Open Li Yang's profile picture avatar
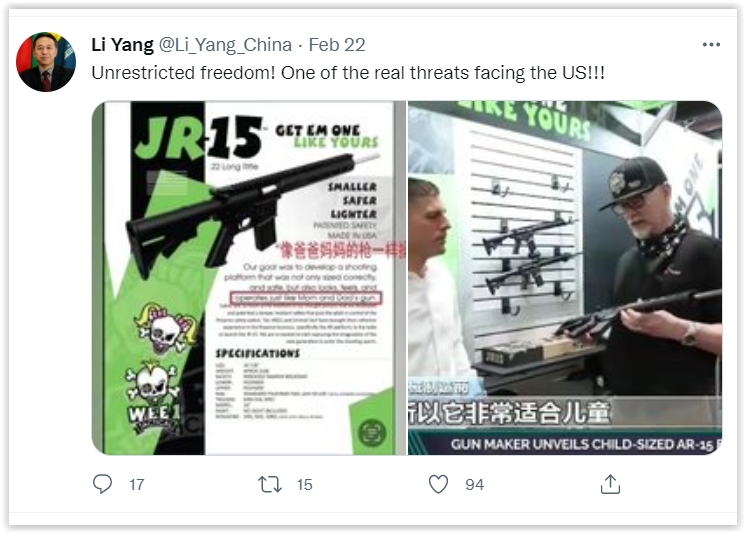 [46, 62]
